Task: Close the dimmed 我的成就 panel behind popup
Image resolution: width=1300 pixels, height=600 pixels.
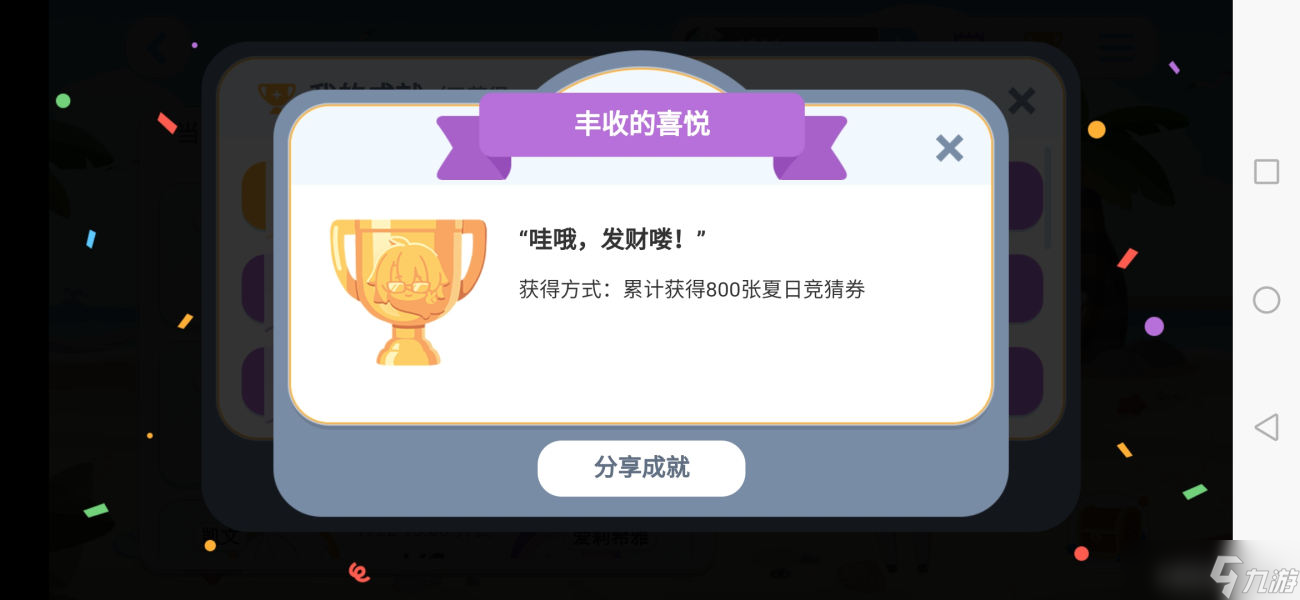Action: [1021, 100]
